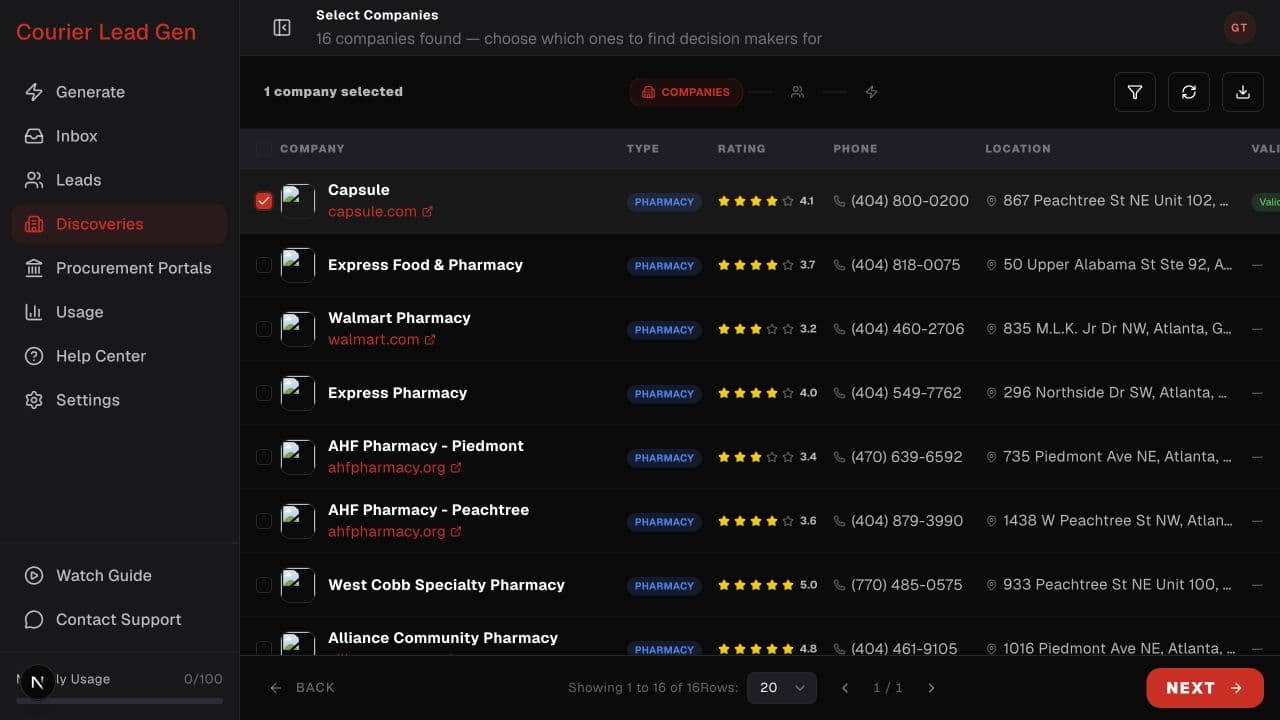Click phone icon for (404) 800-0200
Viewport: 1280px width, 720px height.
(x=839, y=201)
